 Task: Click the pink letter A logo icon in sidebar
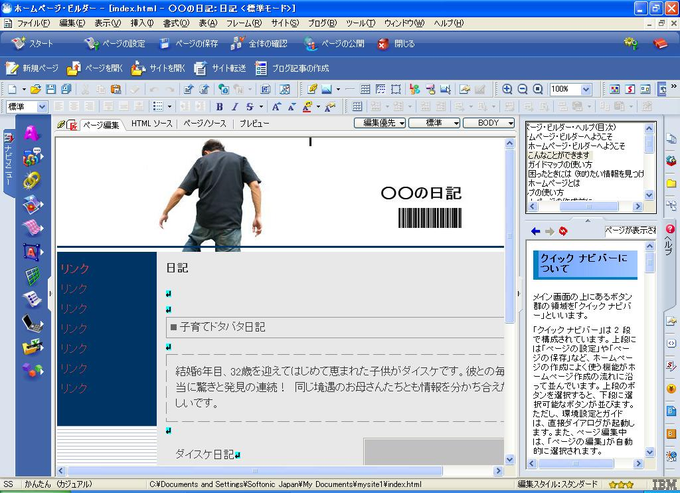pos(31,133)
